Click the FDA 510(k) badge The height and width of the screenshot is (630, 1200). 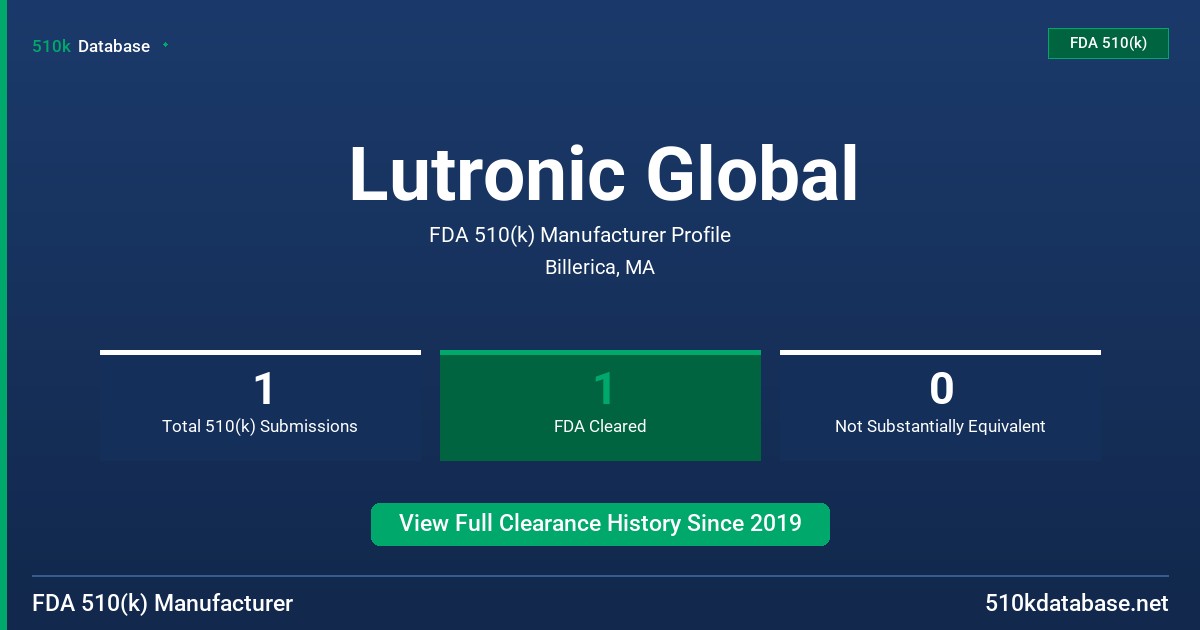pyautogui.click(x=1108, y=43)
